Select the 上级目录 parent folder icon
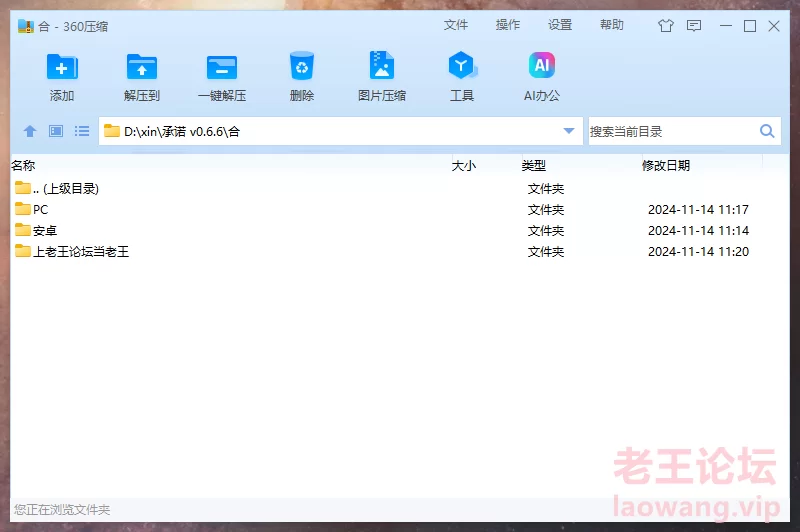 22,188
